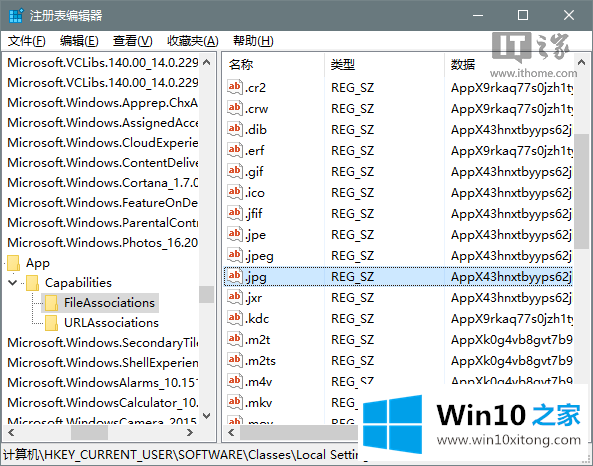
Task: Click the string value icon for .jpg
Action: (x=234, y=276)
